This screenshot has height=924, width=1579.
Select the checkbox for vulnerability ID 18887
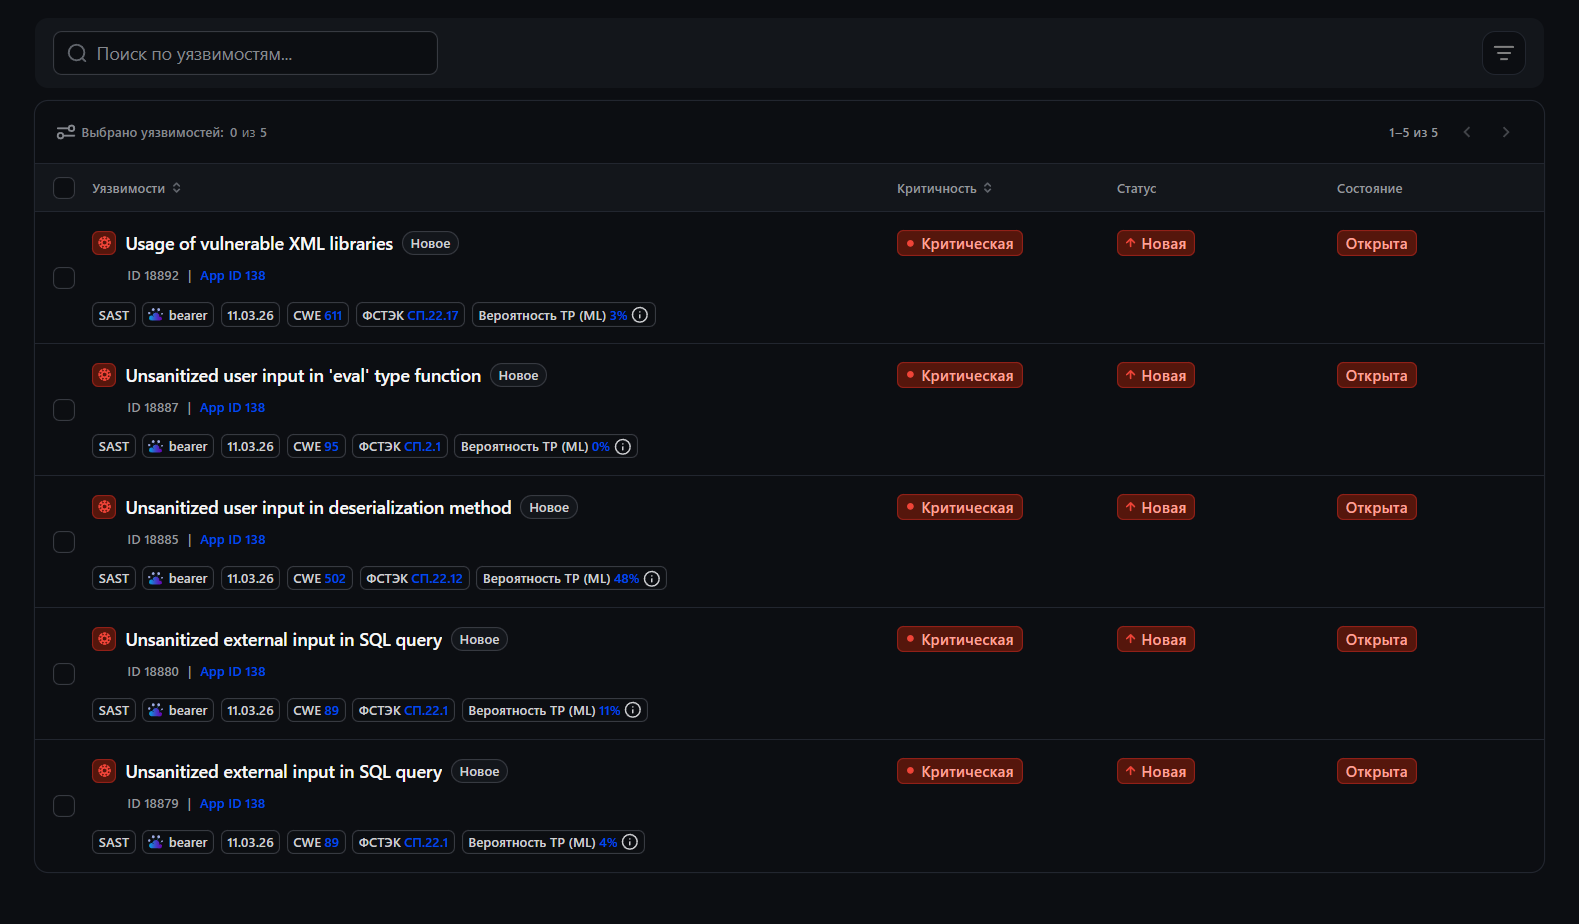click(64, 410)
